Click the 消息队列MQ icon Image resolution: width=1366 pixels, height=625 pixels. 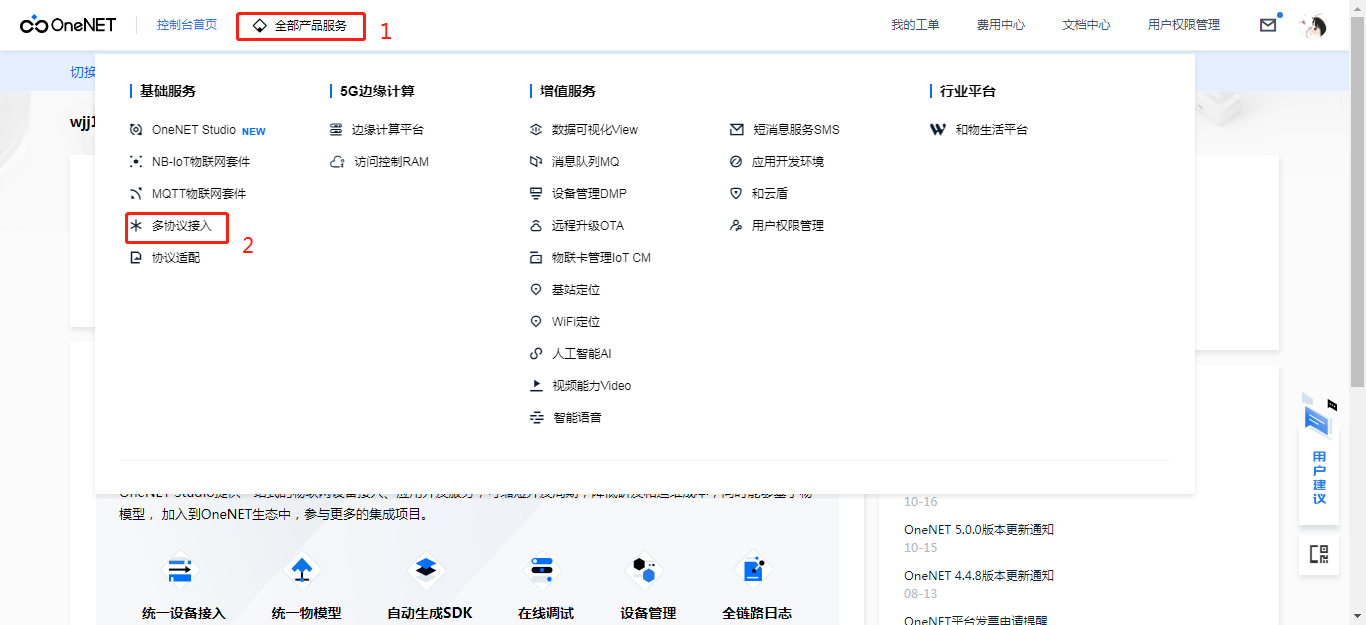click(x=536, y=162)
